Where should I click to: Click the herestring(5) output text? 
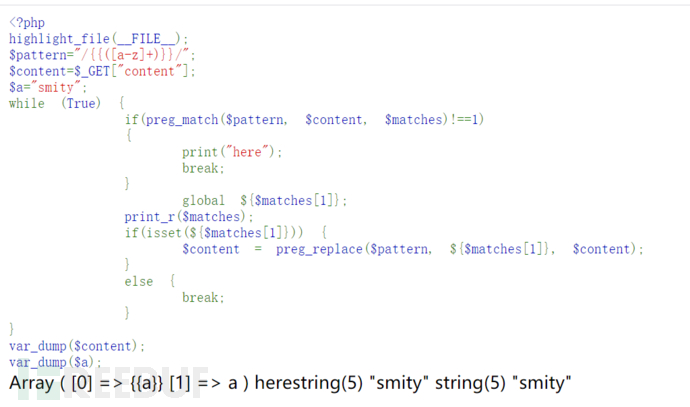pos(309,383)
